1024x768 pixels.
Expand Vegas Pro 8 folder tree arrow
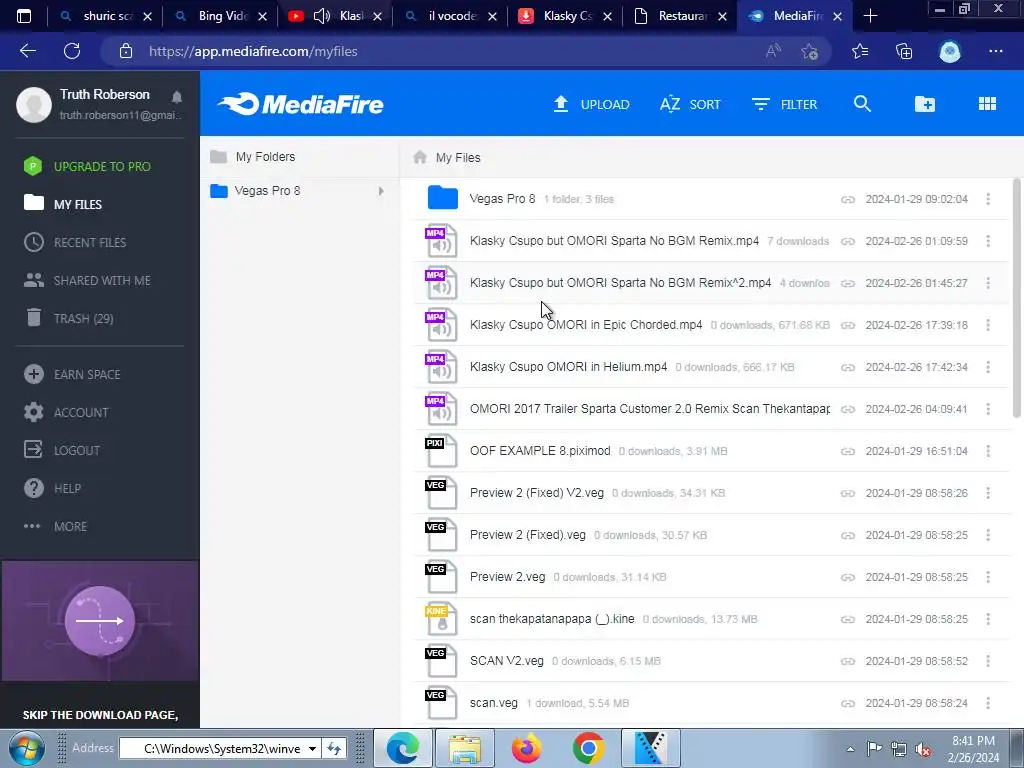pos(381,191)
